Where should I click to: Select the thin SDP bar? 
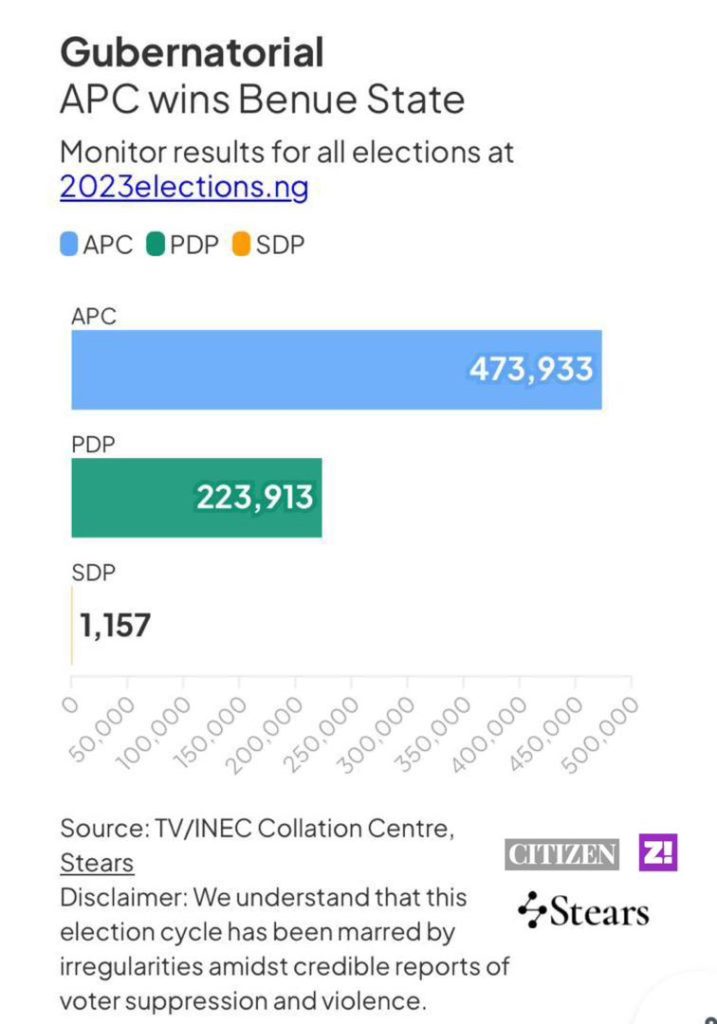click(x=72, y=626)
